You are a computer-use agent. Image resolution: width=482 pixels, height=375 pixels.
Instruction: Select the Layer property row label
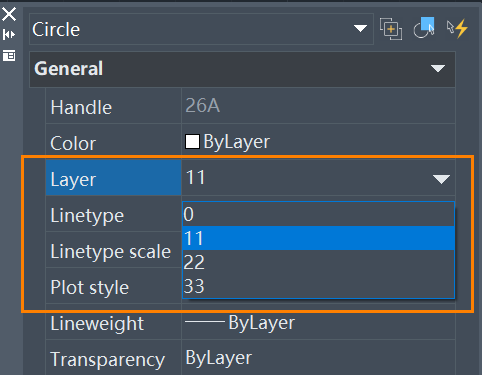coord(113,177)
